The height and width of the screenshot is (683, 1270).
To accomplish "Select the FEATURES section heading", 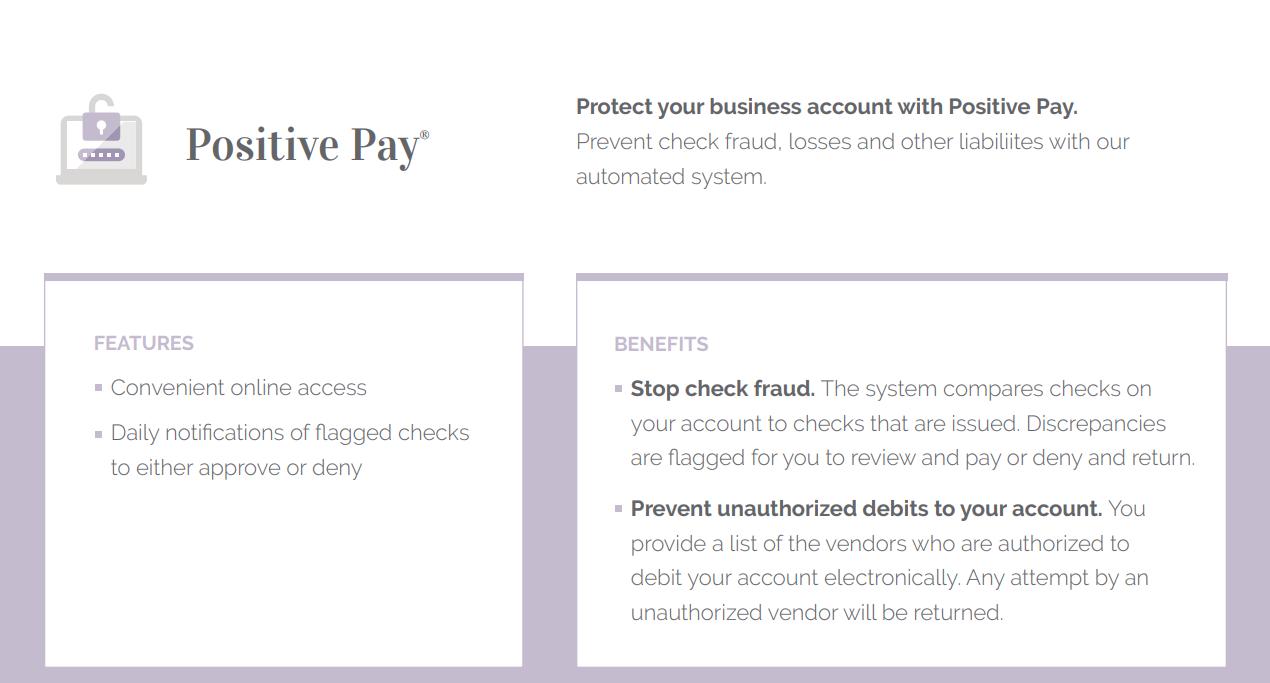I will 144,343.
